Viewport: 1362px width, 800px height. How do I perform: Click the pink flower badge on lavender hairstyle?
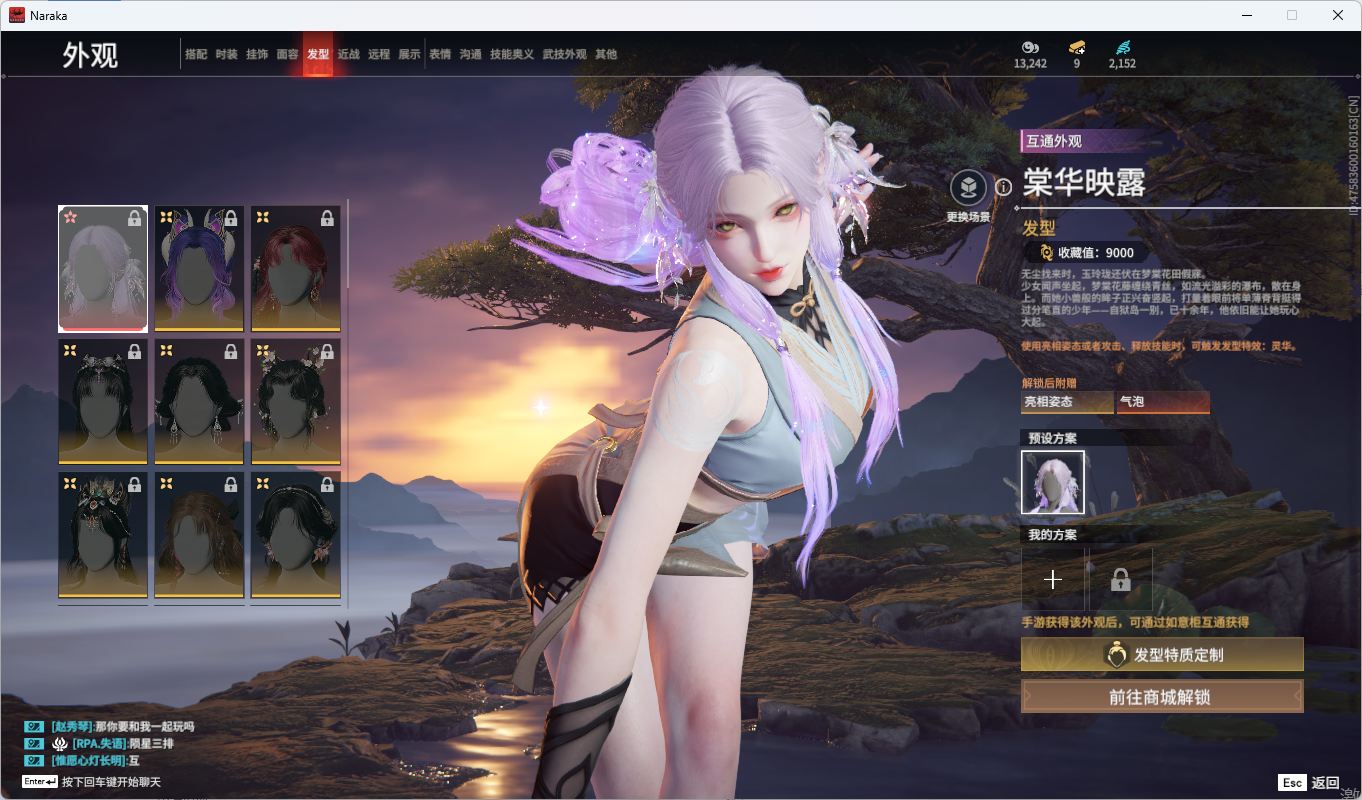pyautogui.click(x=70, y=216)
